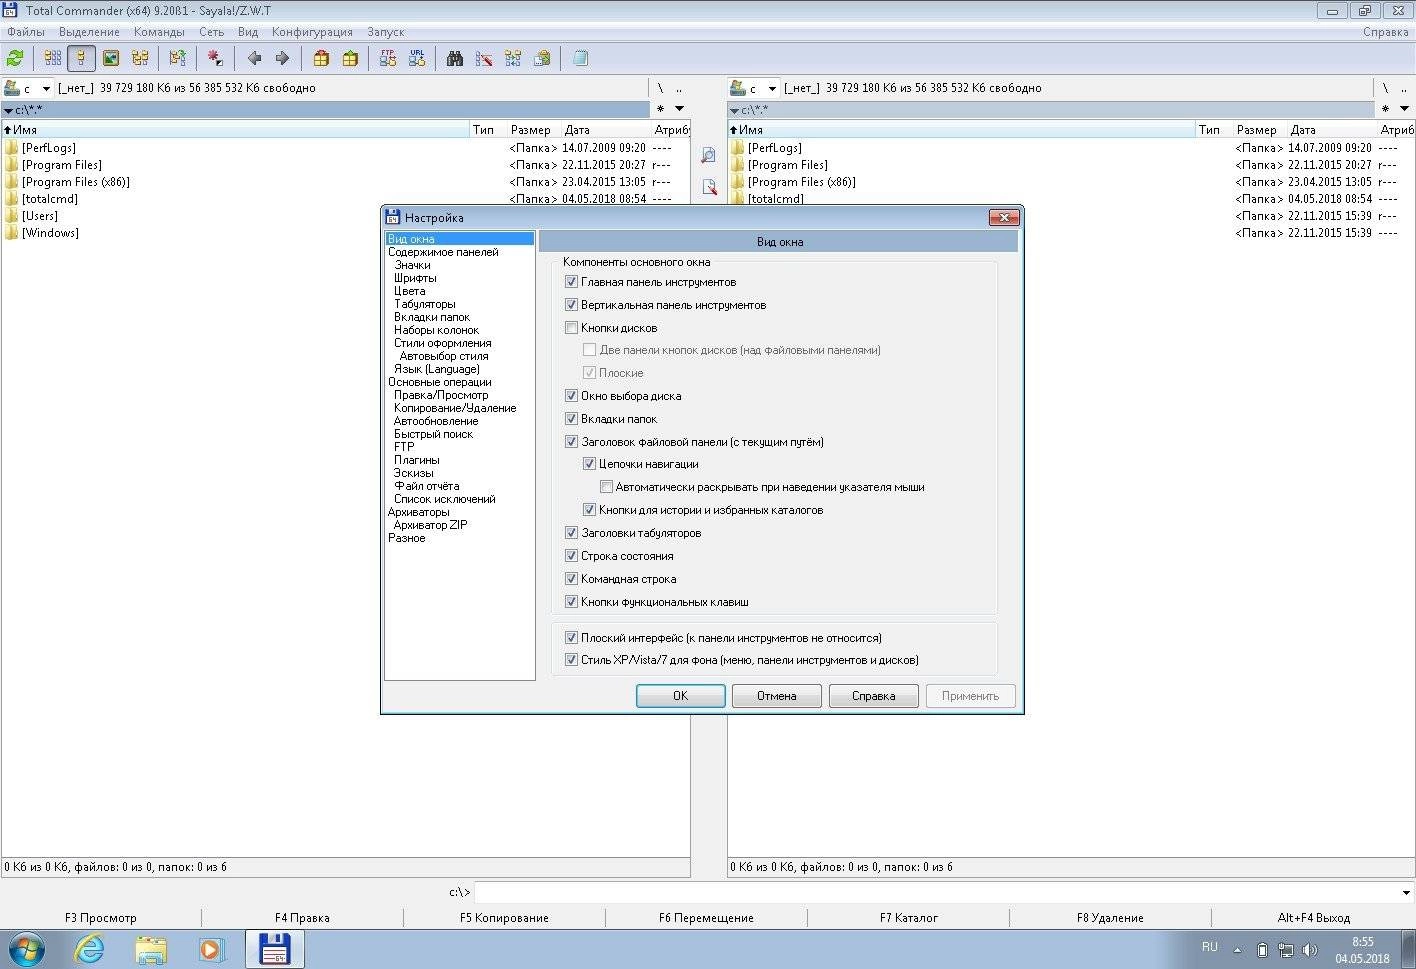Open the FTP connect icon

click(x=388, y=58)
